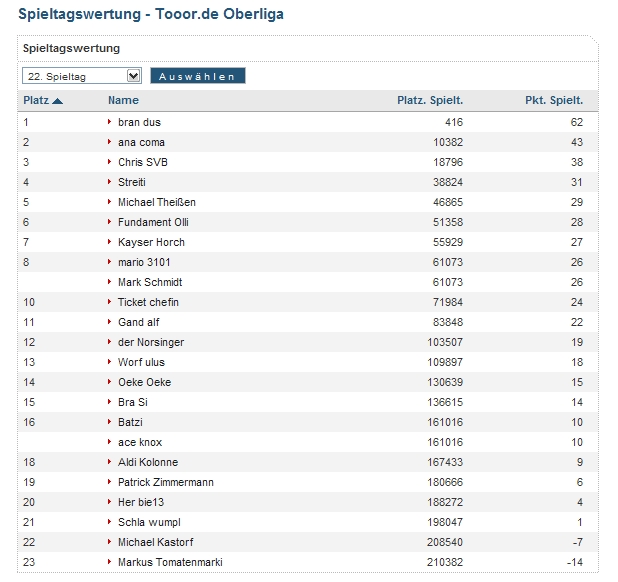The width and height of the screenshot is (618, 582).
Task: Click the red arrow beside Markus Tomatenmarki
Action: click(110, 562)
